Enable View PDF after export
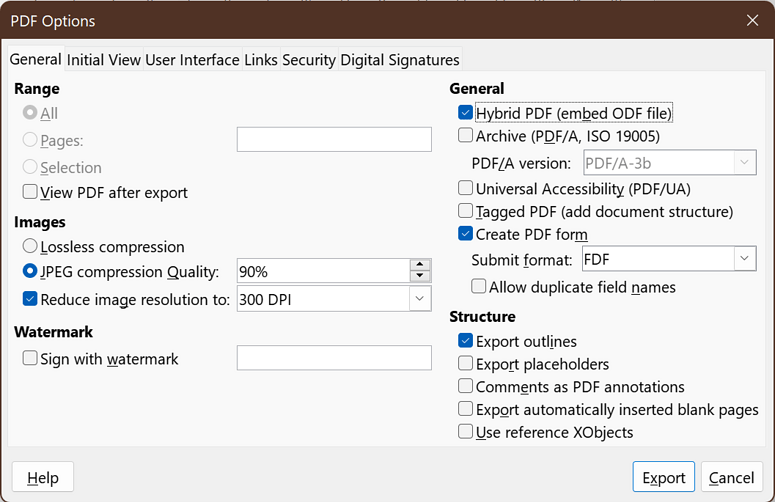This screenshot has height=502, width=775. point(30,192)
